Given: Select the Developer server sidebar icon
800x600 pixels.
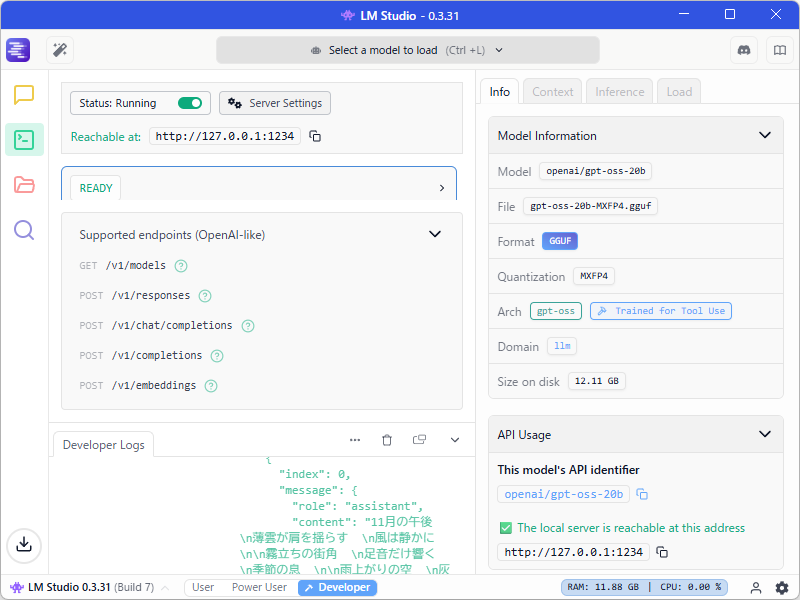Looking at the screenshot, I should [x=24, y=139].
